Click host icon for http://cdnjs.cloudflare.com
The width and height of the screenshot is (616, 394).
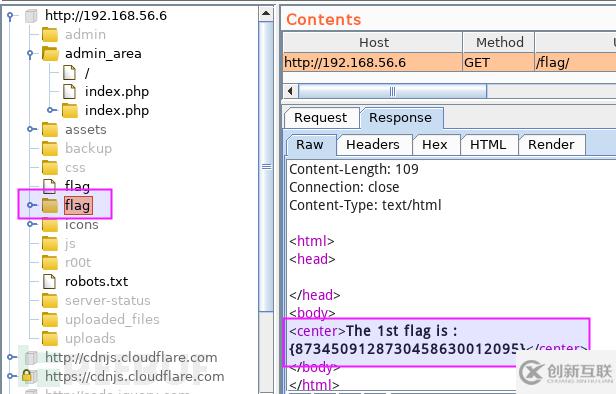pos(30,357)
